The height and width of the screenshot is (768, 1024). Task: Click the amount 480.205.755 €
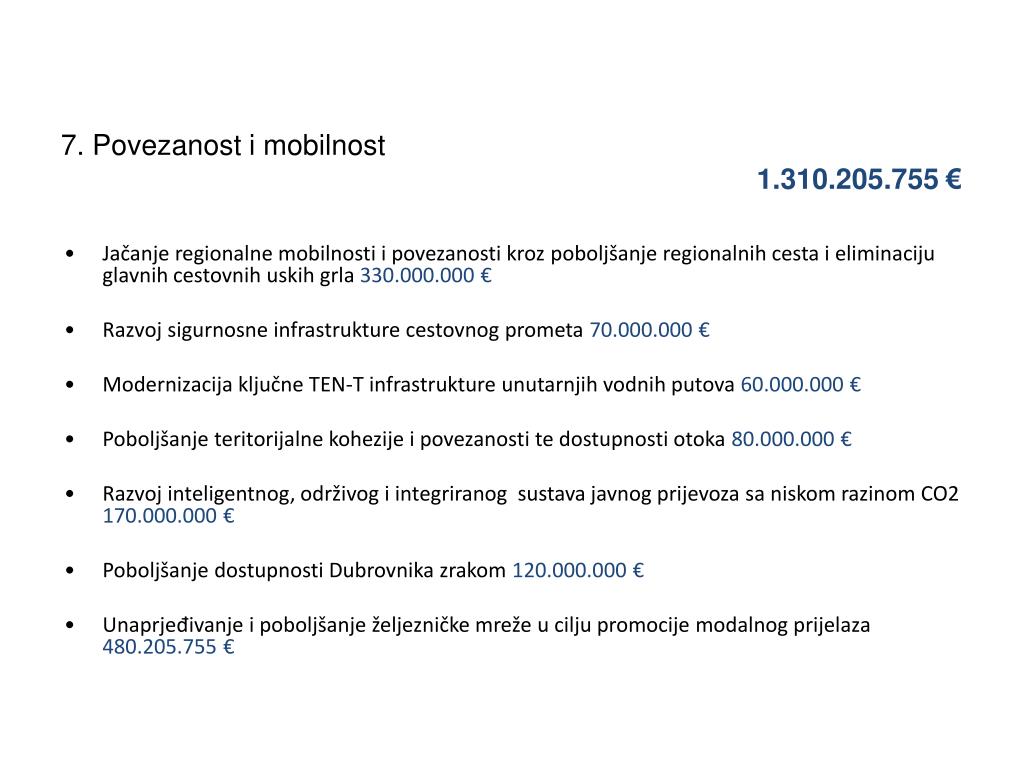pos(168,647)
